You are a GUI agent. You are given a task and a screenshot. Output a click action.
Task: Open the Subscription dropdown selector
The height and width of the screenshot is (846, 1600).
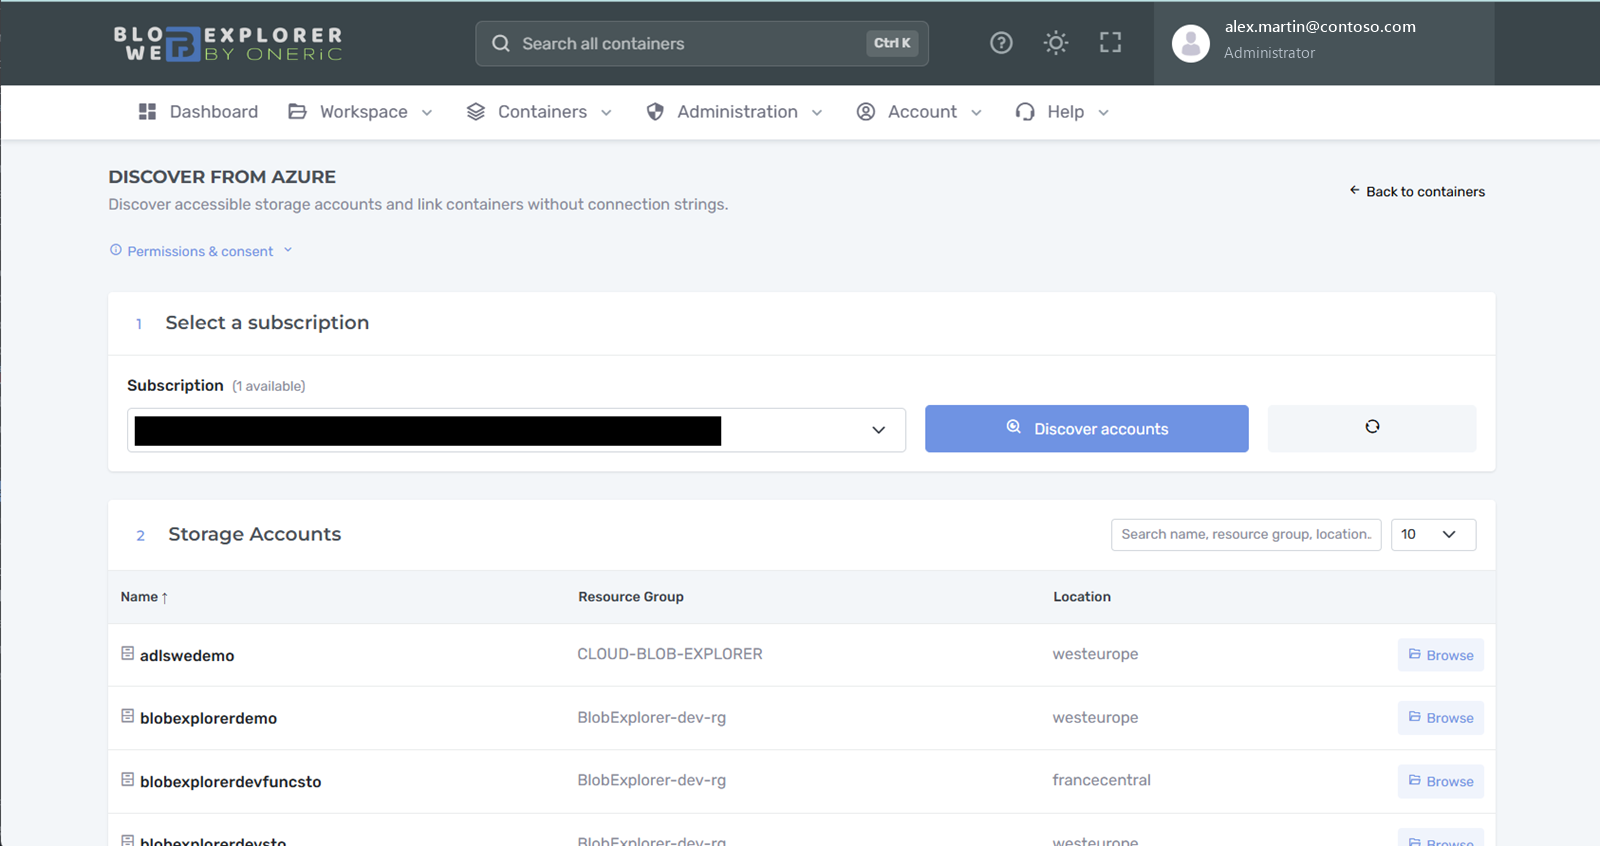click(x=516, y=430)
